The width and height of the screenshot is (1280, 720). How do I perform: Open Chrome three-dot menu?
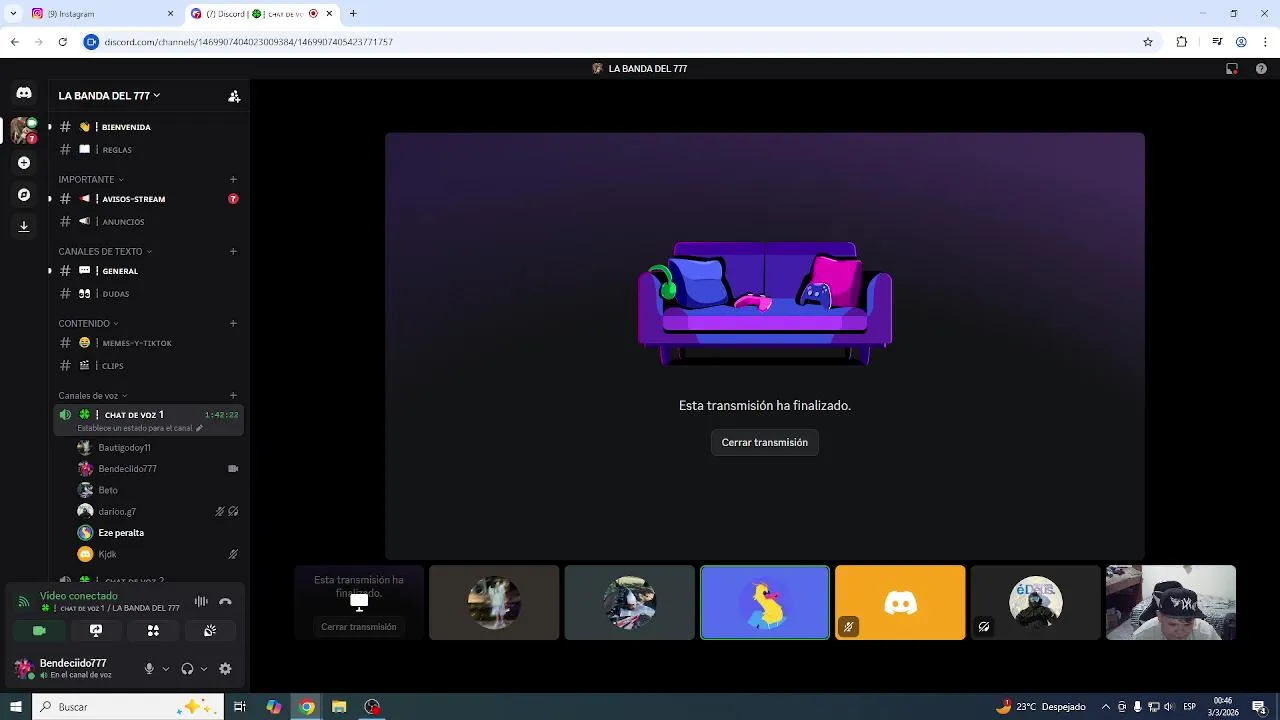coord(1266,42)
